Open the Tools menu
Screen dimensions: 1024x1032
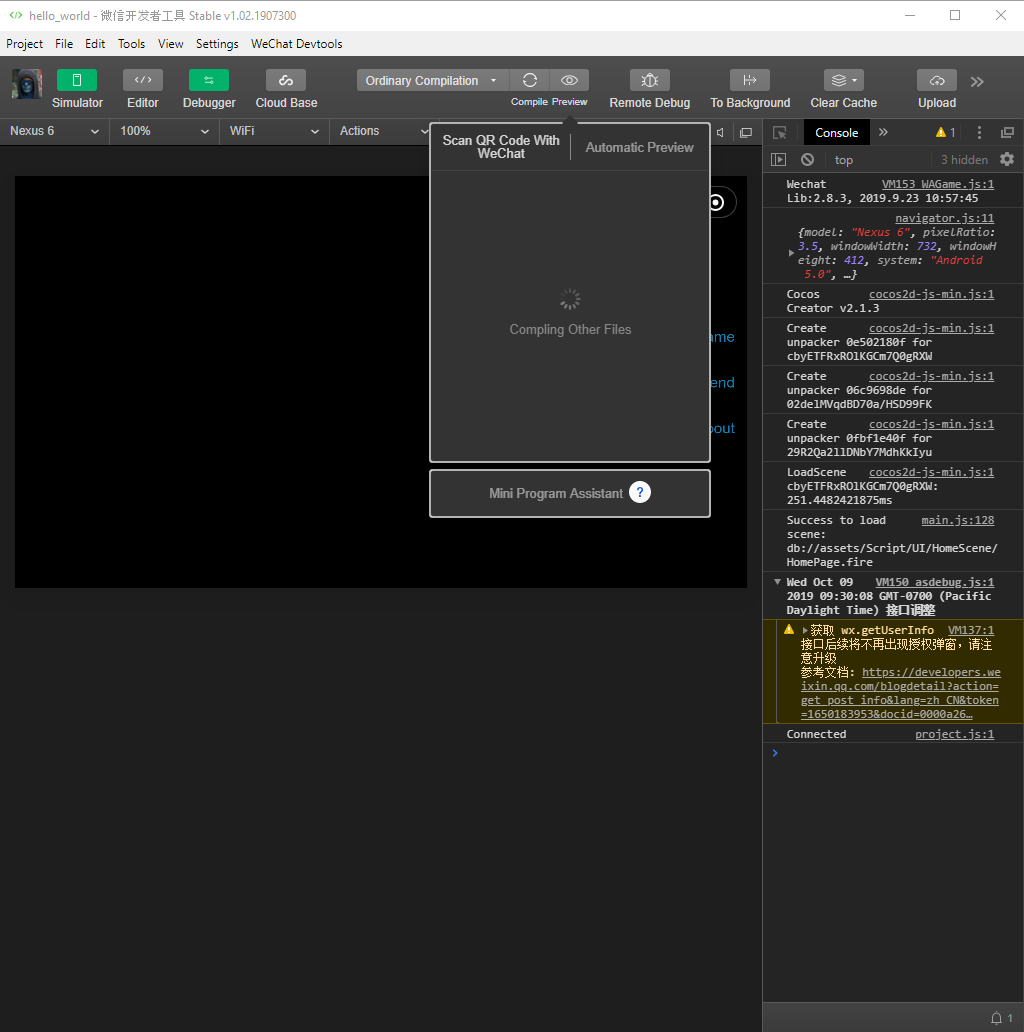131,43
